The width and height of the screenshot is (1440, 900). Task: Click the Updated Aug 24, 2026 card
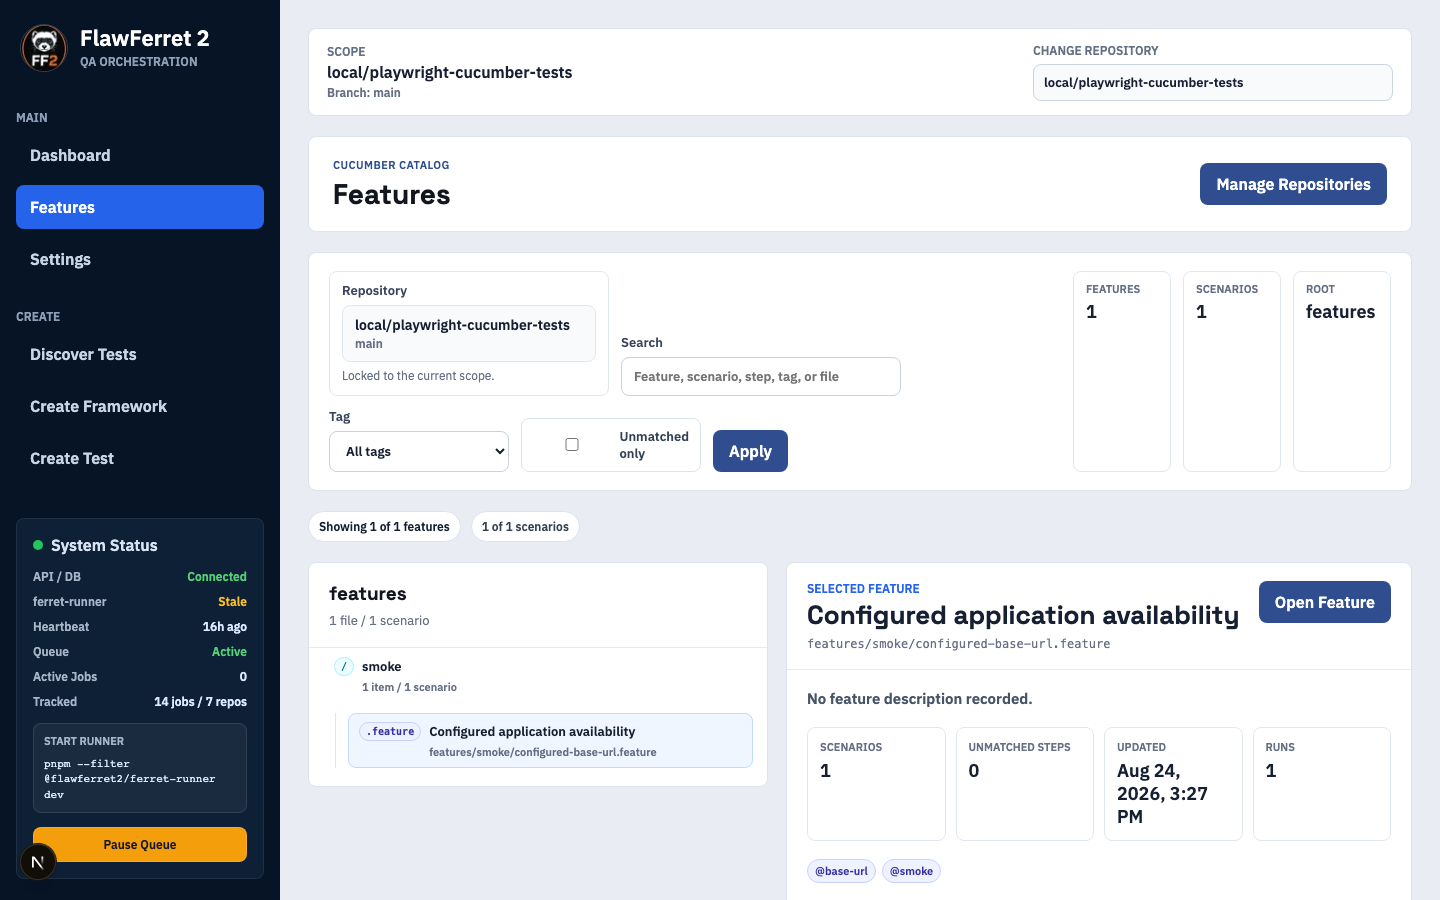coord(1173,784)
